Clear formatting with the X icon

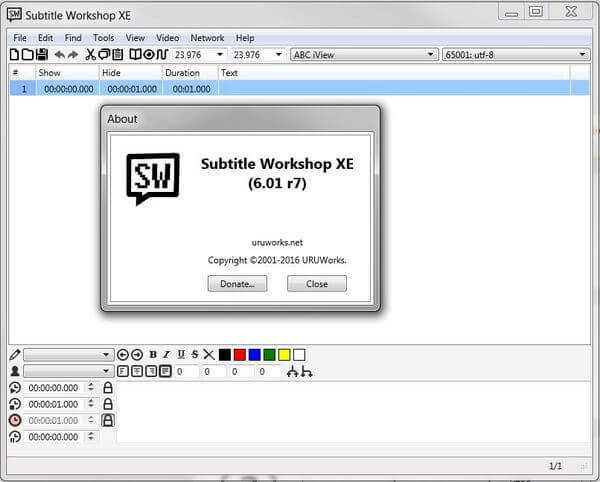[x=209, y=355]
